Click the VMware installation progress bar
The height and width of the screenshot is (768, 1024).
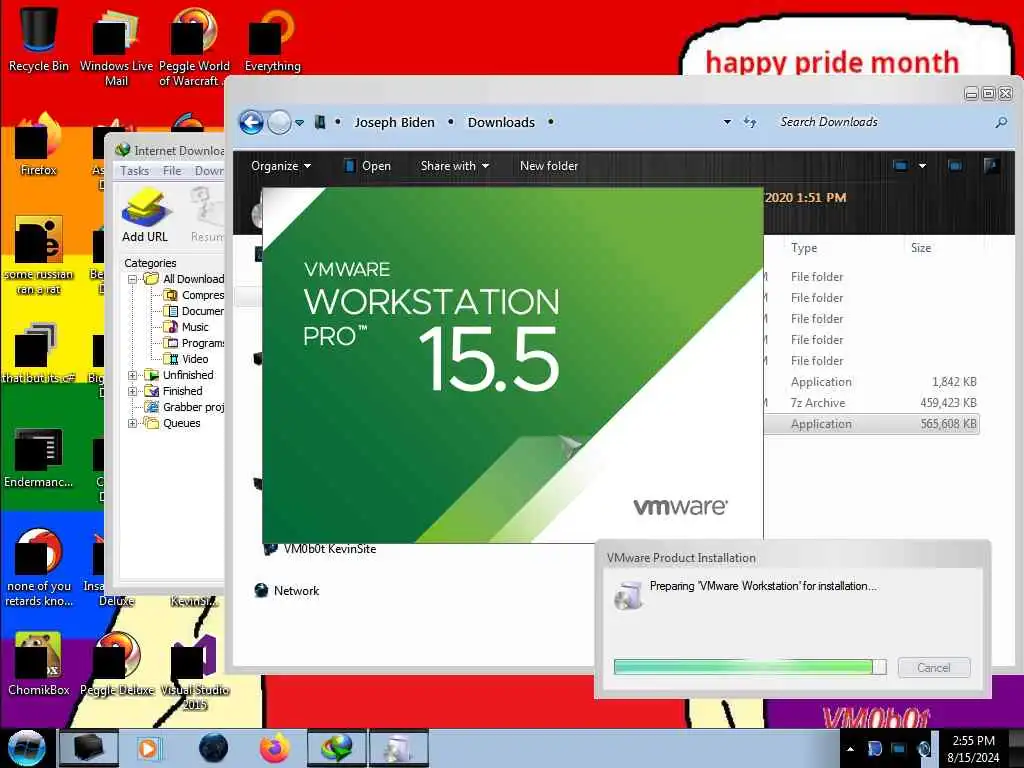pos(750,667)
